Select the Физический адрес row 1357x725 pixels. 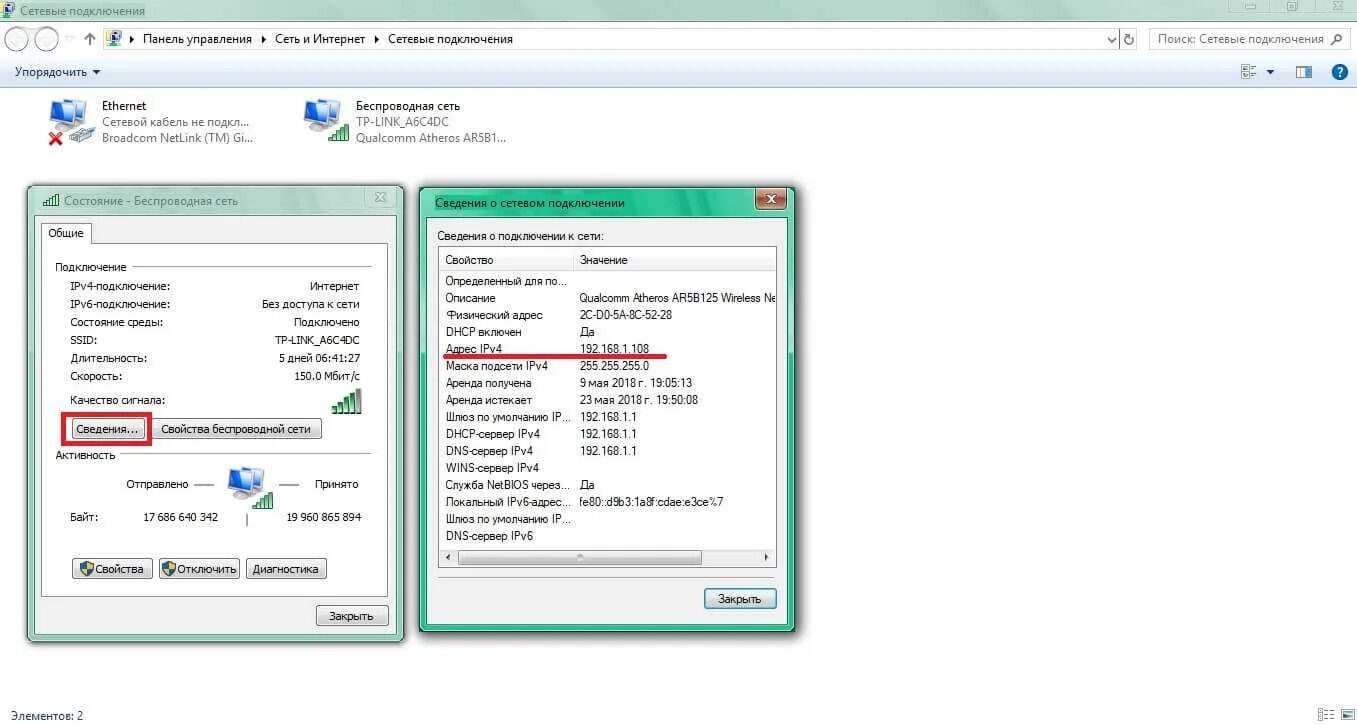click(608, 315)
